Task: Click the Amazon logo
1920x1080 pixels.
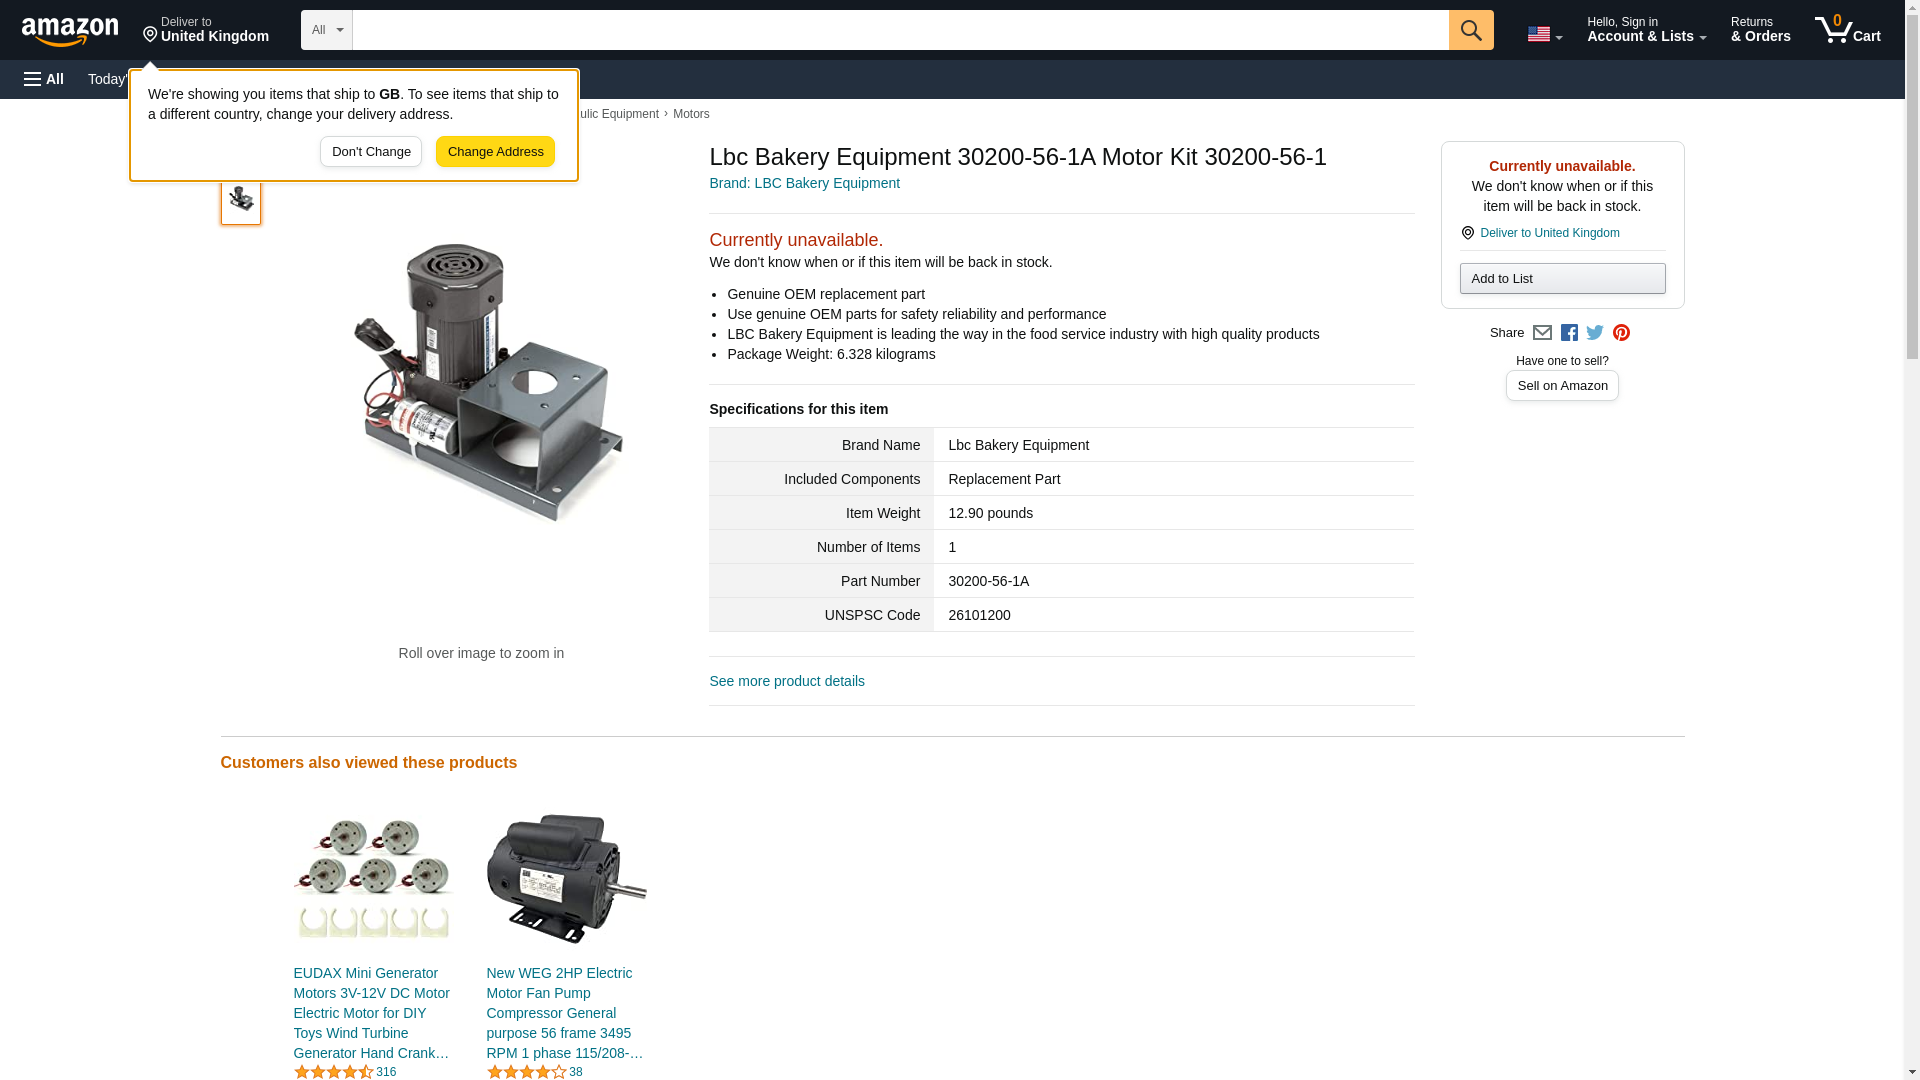Action: pyautogui.click(x=70, y=31)
